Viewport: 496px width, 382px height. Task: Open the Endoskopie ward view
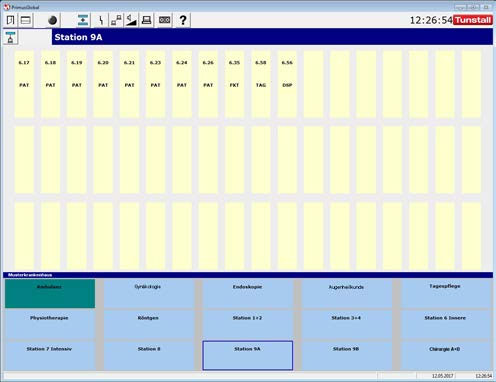[247, 293]
